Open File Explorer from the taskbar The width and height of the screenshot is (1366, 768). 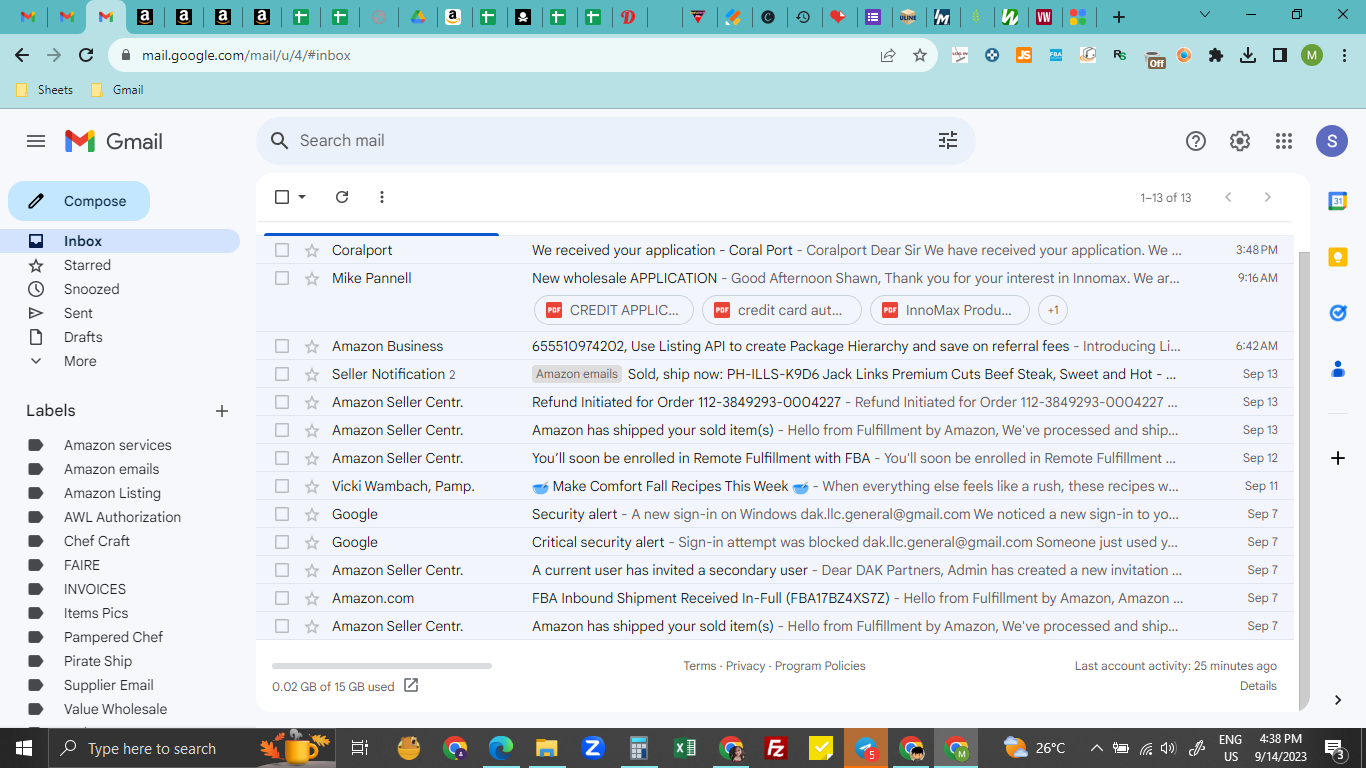(546, 748)
